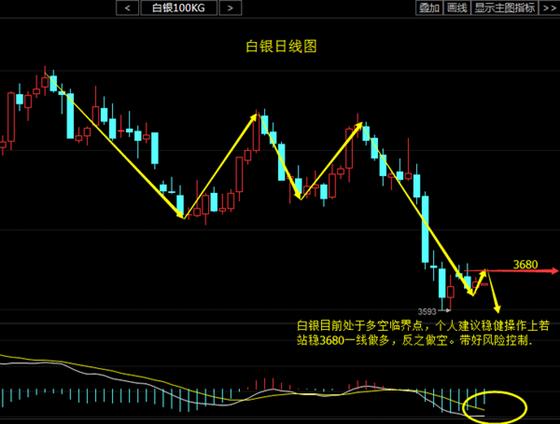Click the 叠加 overlay button
The image size is (560, 424).
pos(429,8)
